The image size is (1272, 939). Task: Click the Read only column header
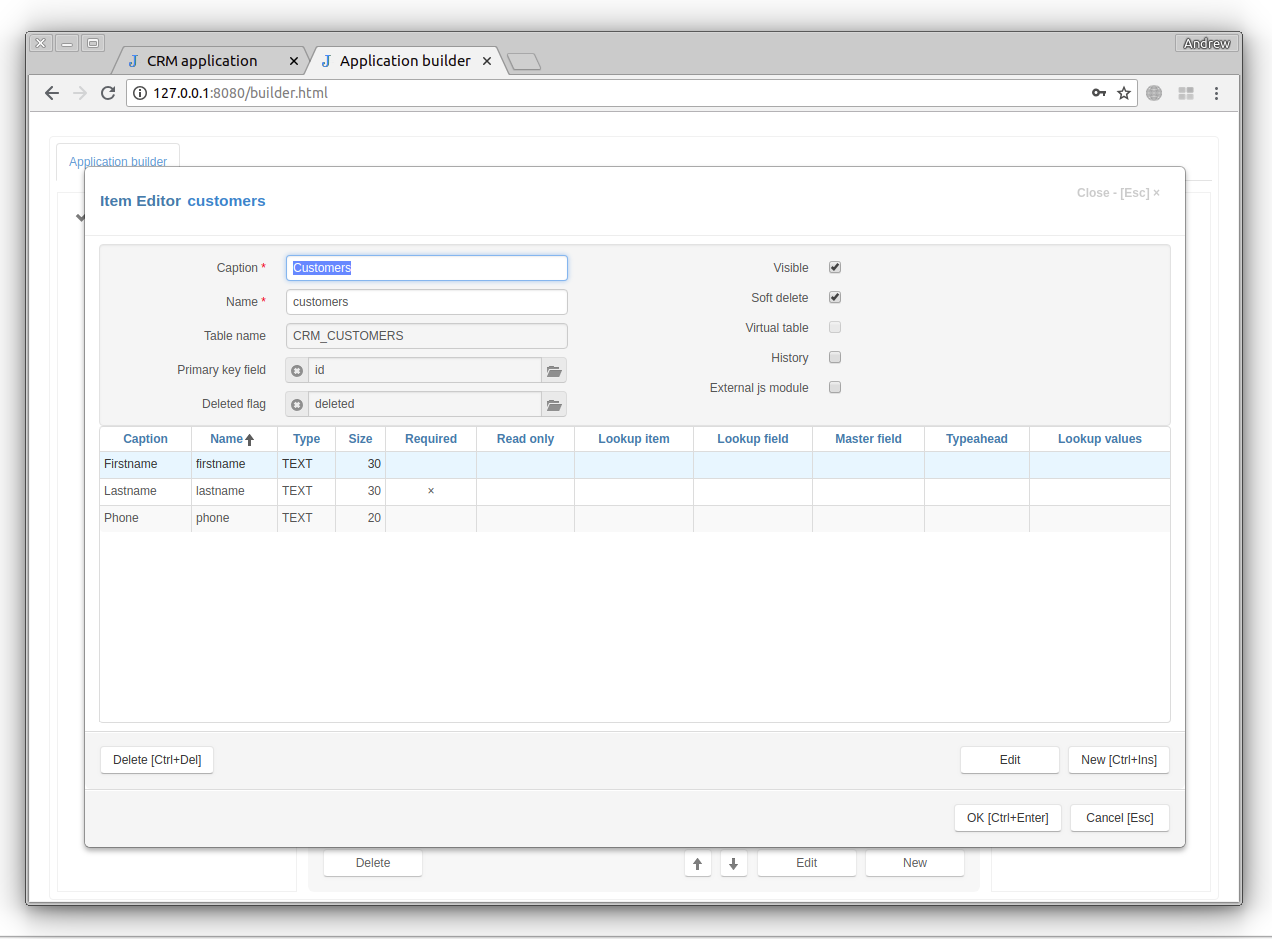[x=526, y=439]
